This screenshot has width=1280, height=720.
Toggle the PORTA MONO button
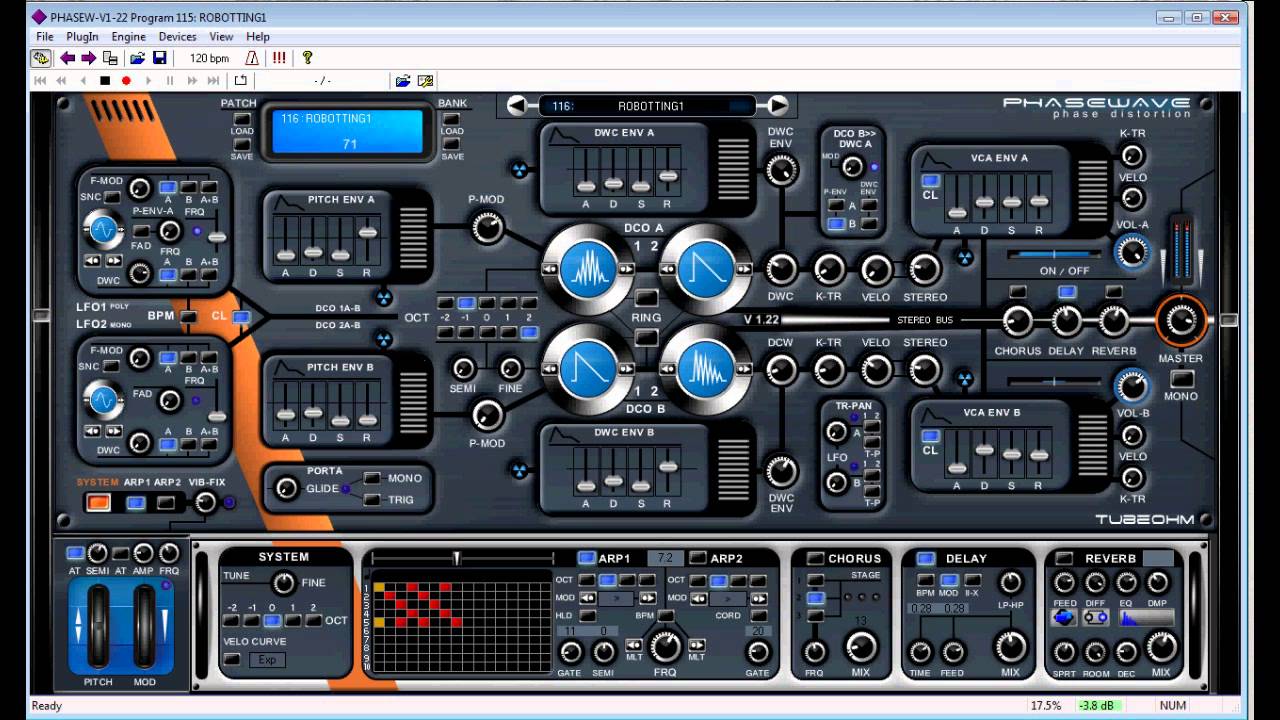(372, 478)
